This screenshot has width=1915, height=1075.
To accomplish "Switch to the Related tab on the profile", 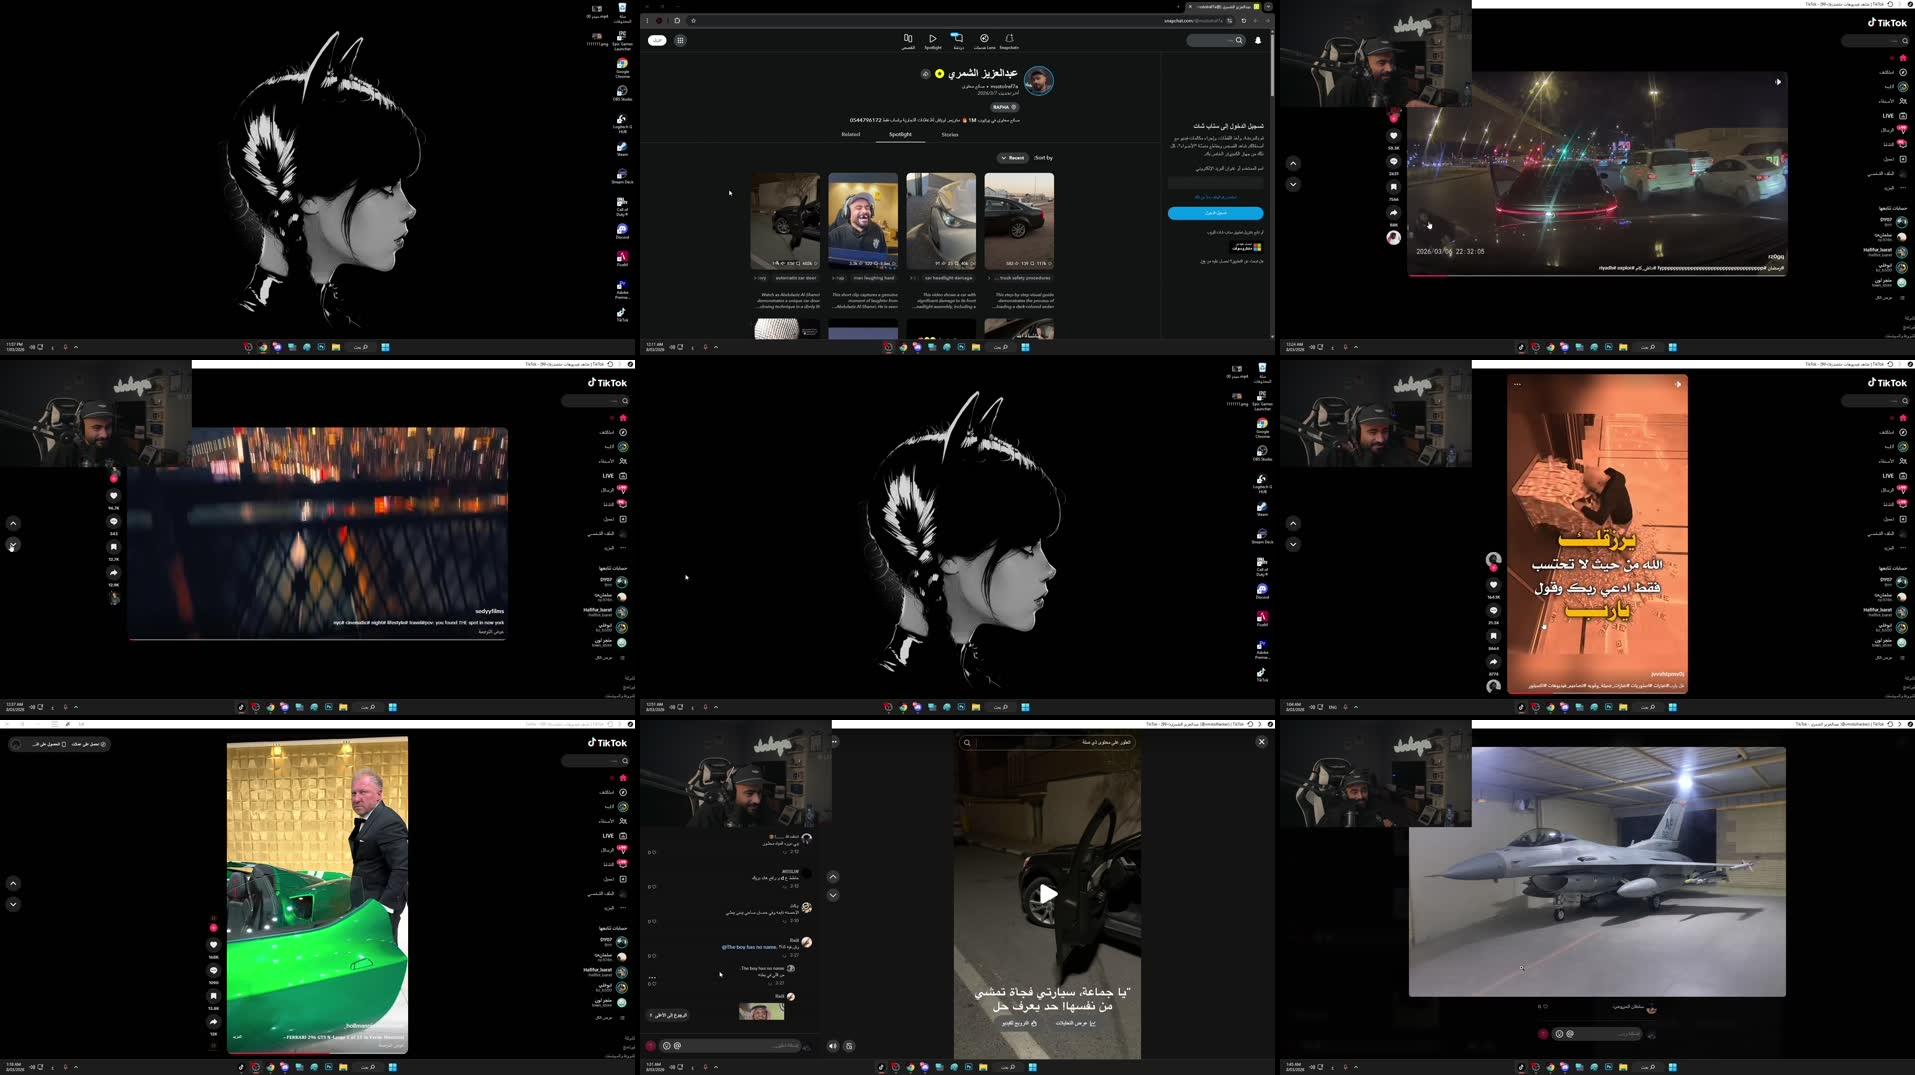I will point(851,134).
